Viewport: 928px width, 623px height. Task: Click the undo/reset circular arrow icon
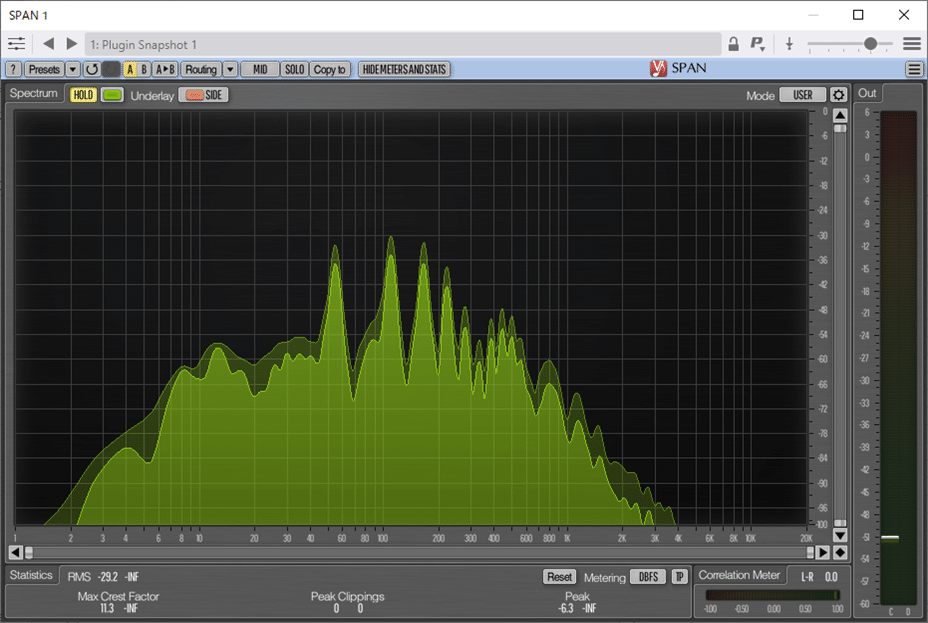click(x=92, y=69)
